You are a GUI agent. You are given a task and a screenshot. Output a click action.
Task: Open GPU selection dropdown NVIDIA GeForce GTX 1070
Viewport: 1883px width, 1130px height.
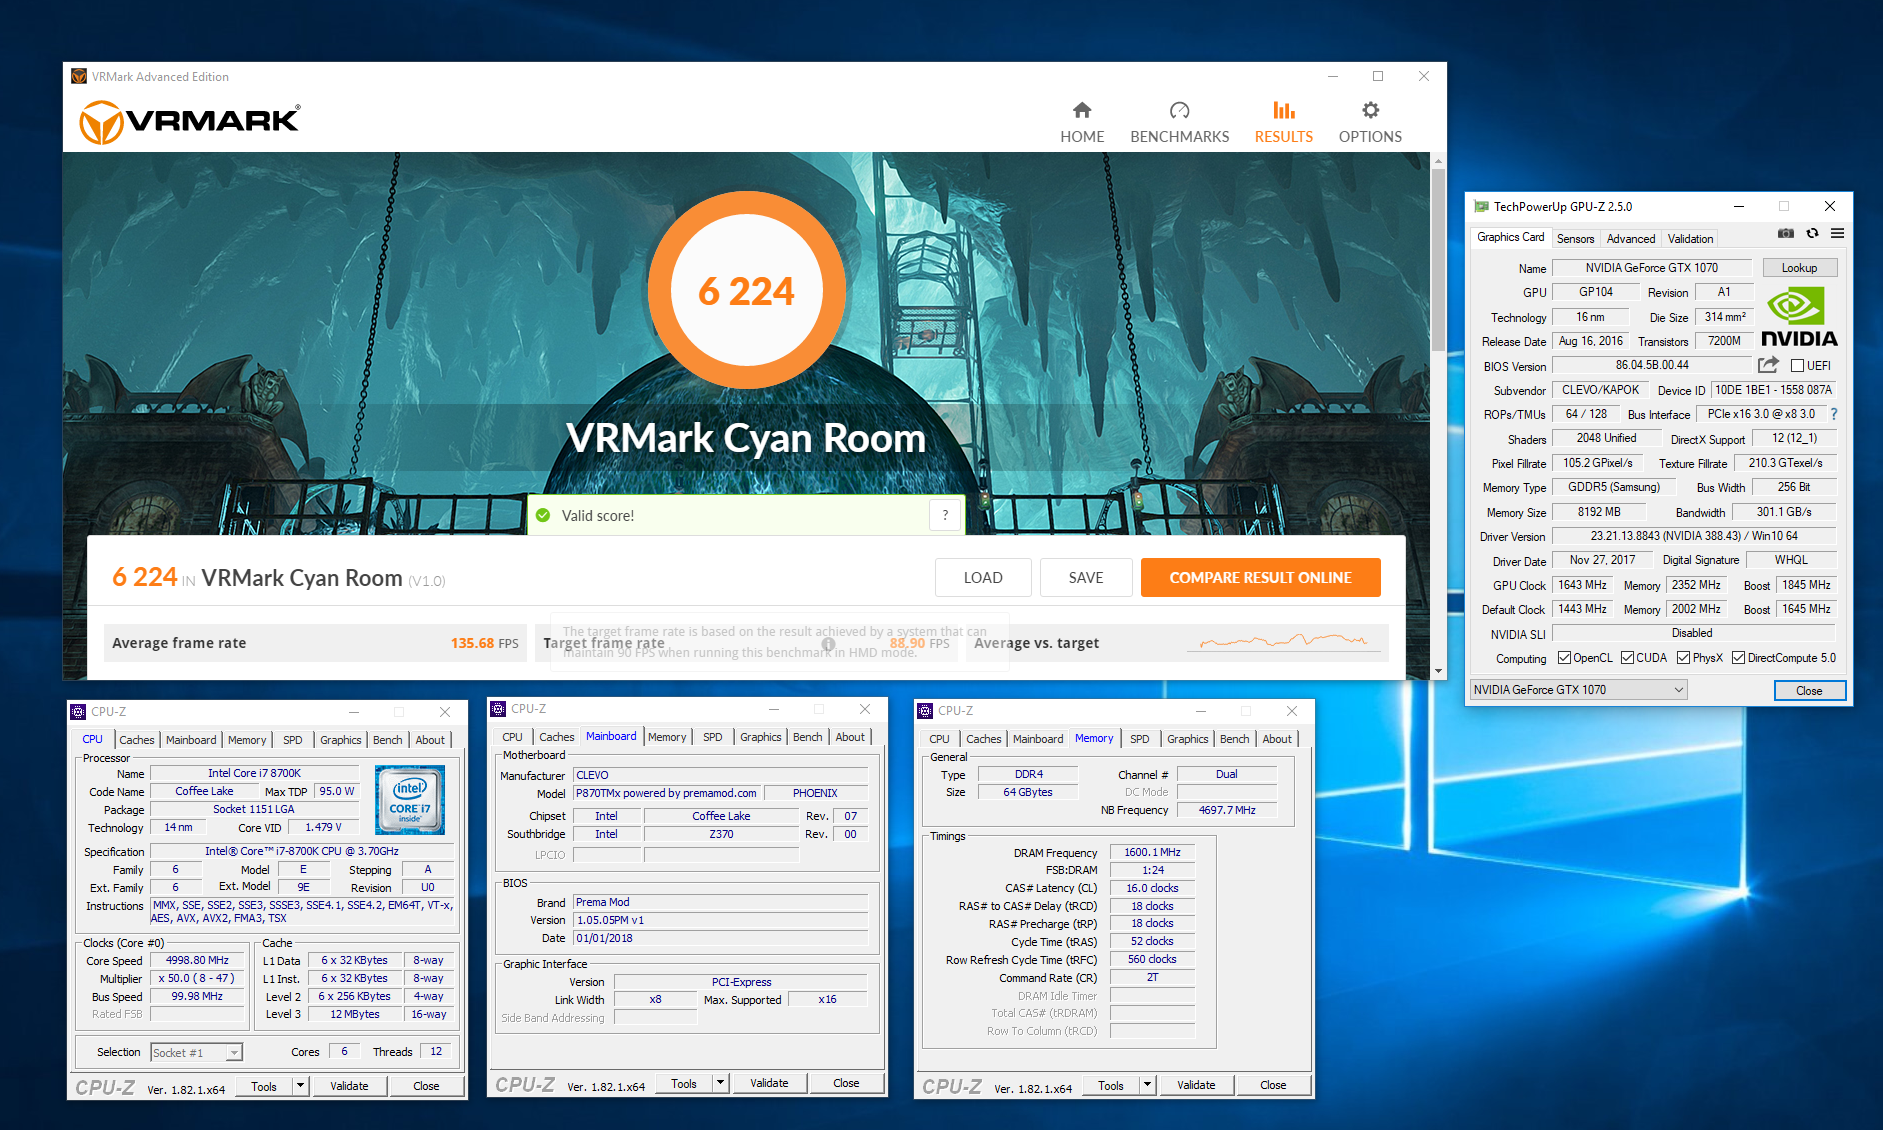(1578, 690)
